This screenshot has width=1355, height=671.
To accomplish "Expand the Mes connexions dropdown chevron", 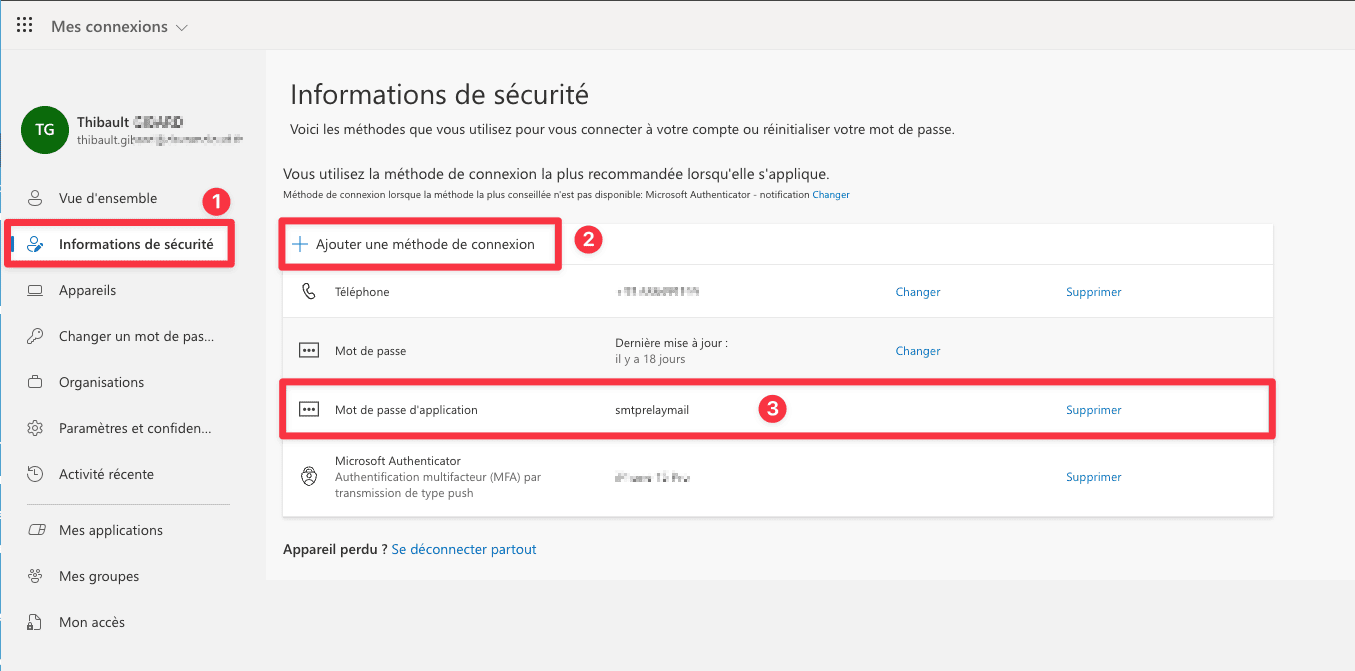I will 181,28.
